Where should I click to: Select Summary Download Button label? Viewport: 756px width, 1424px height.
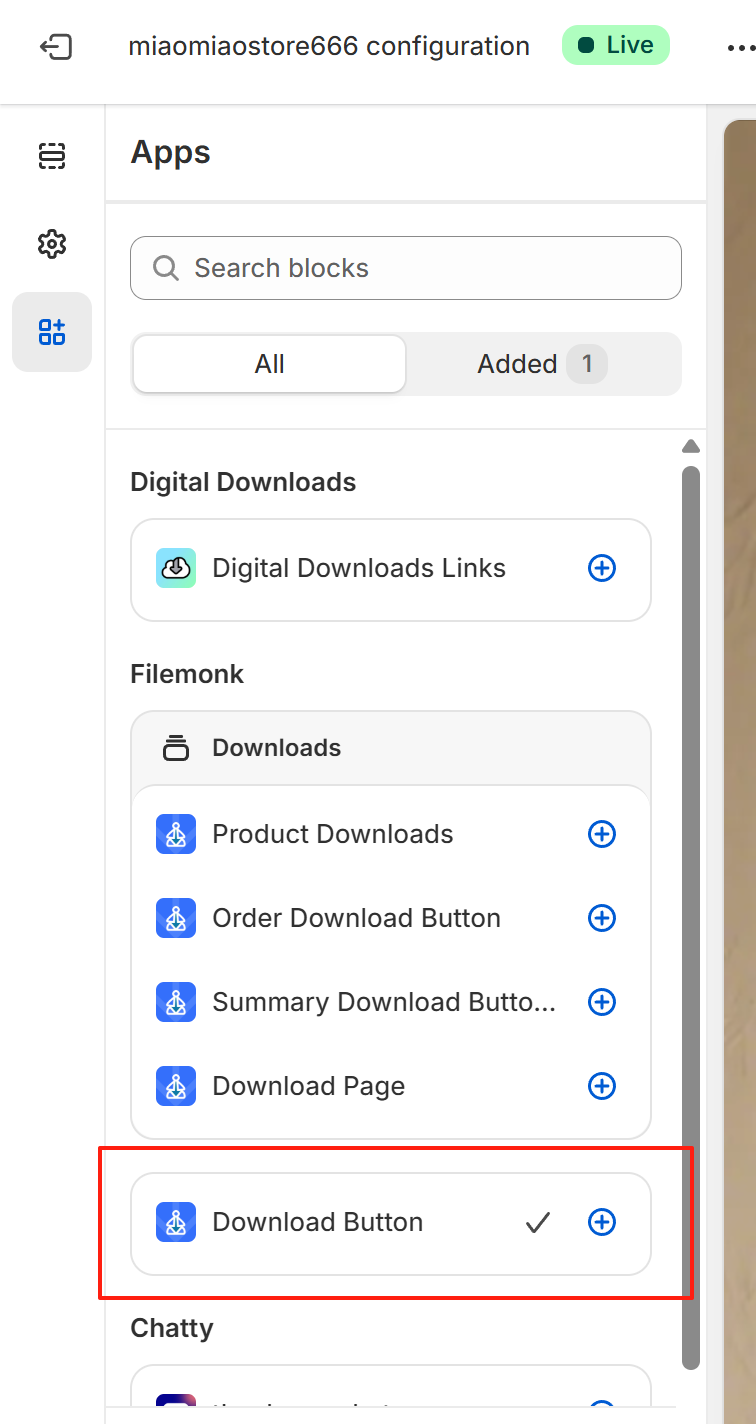(x=385, y=1002)
